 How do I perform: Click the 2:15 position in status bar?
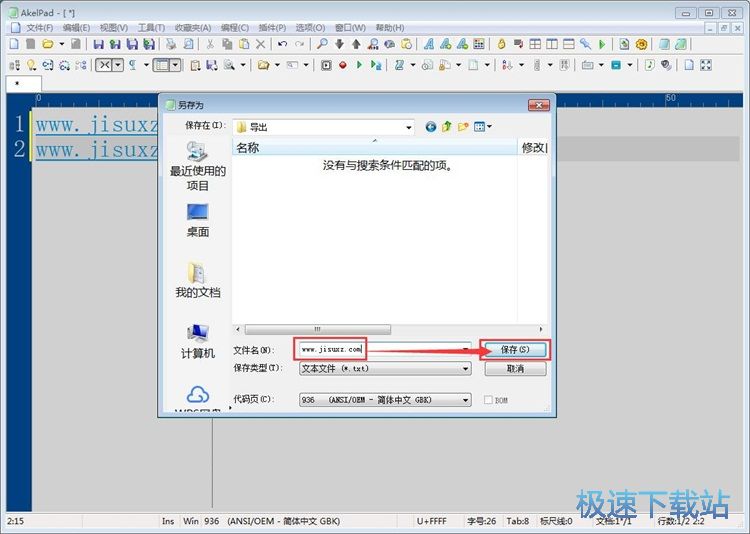click(x=16, y=521)
